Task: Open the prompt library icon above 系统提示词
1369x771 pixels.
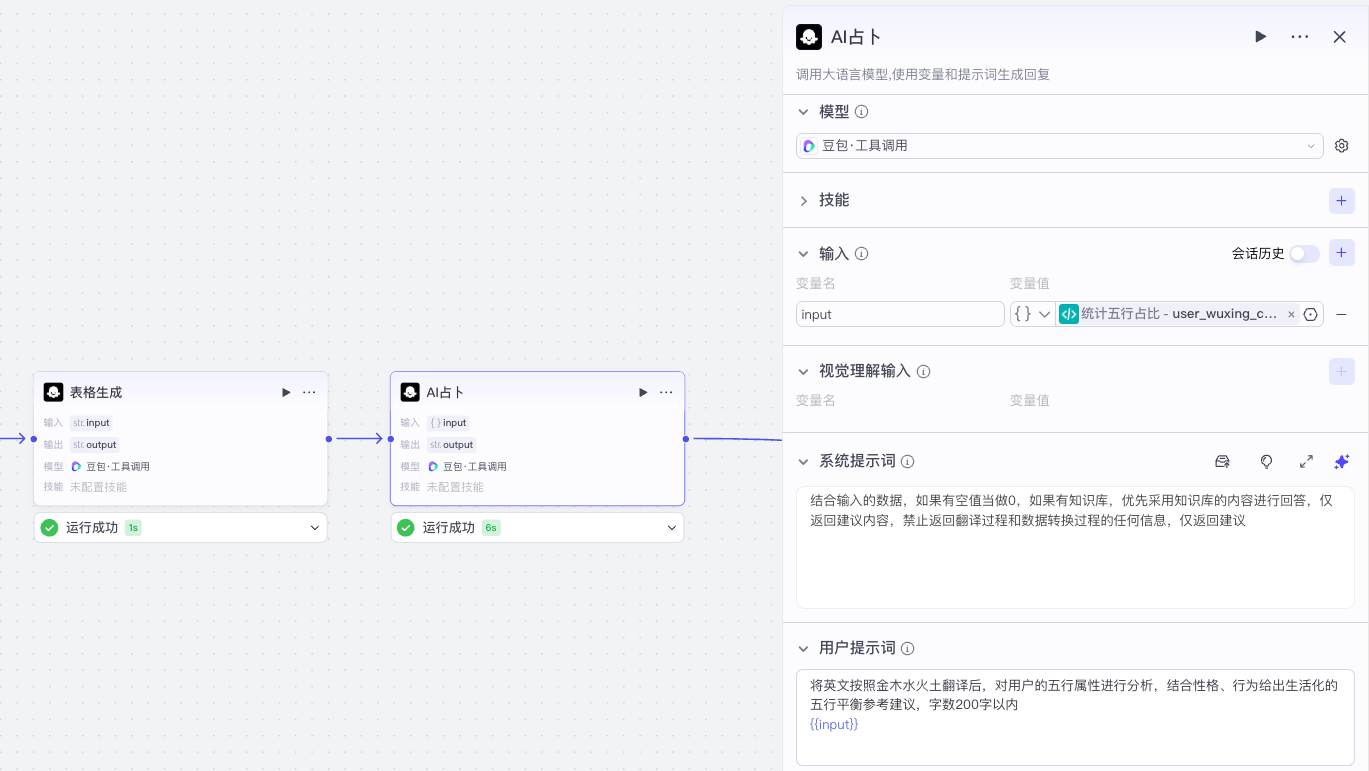Action: (1222, 461)
